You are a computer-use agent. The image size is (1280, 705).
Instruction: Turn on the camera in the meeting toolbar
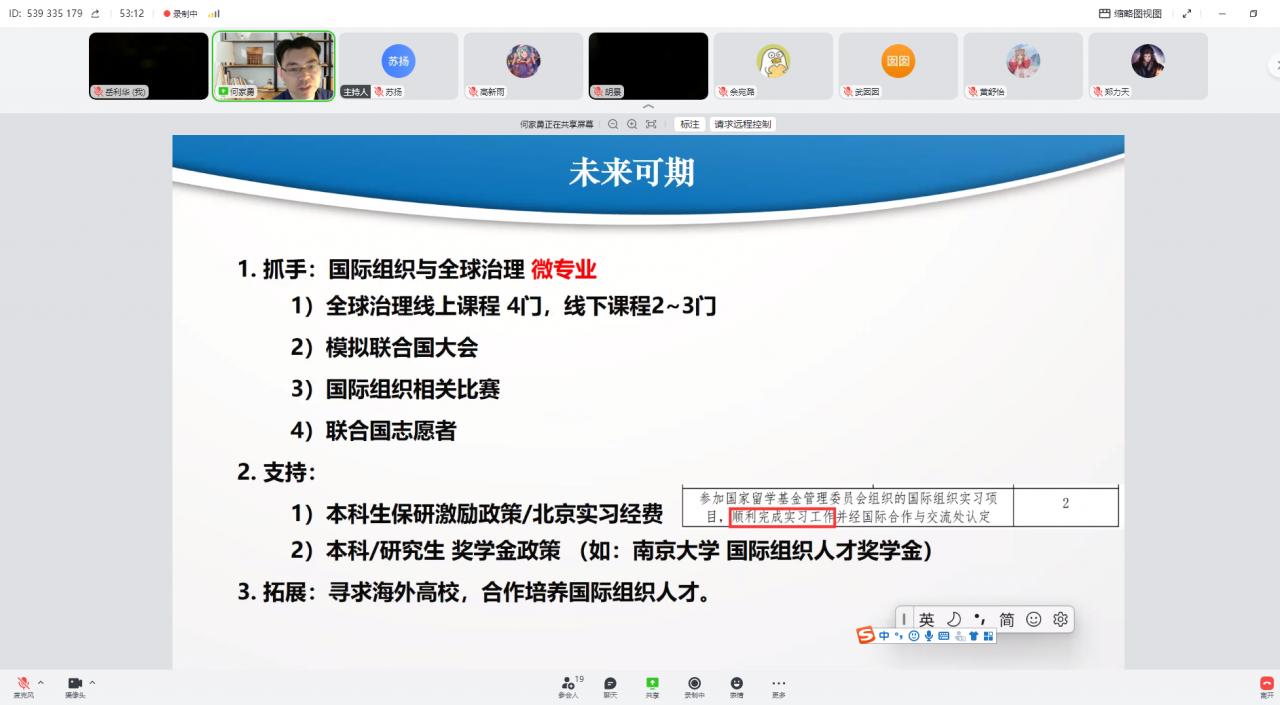pyautogui.click(x=74, y=683)
